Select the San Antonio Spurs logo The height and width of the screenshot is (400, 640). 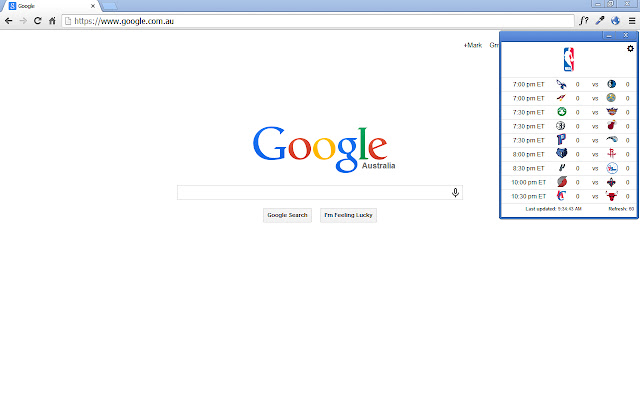click(562, 168)
